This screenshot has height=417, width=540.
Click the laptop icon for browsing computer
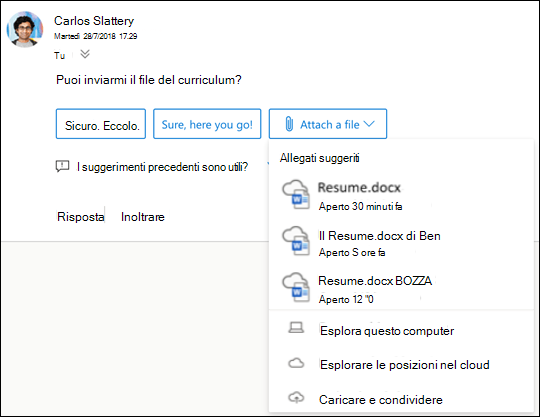coord(296,328)
